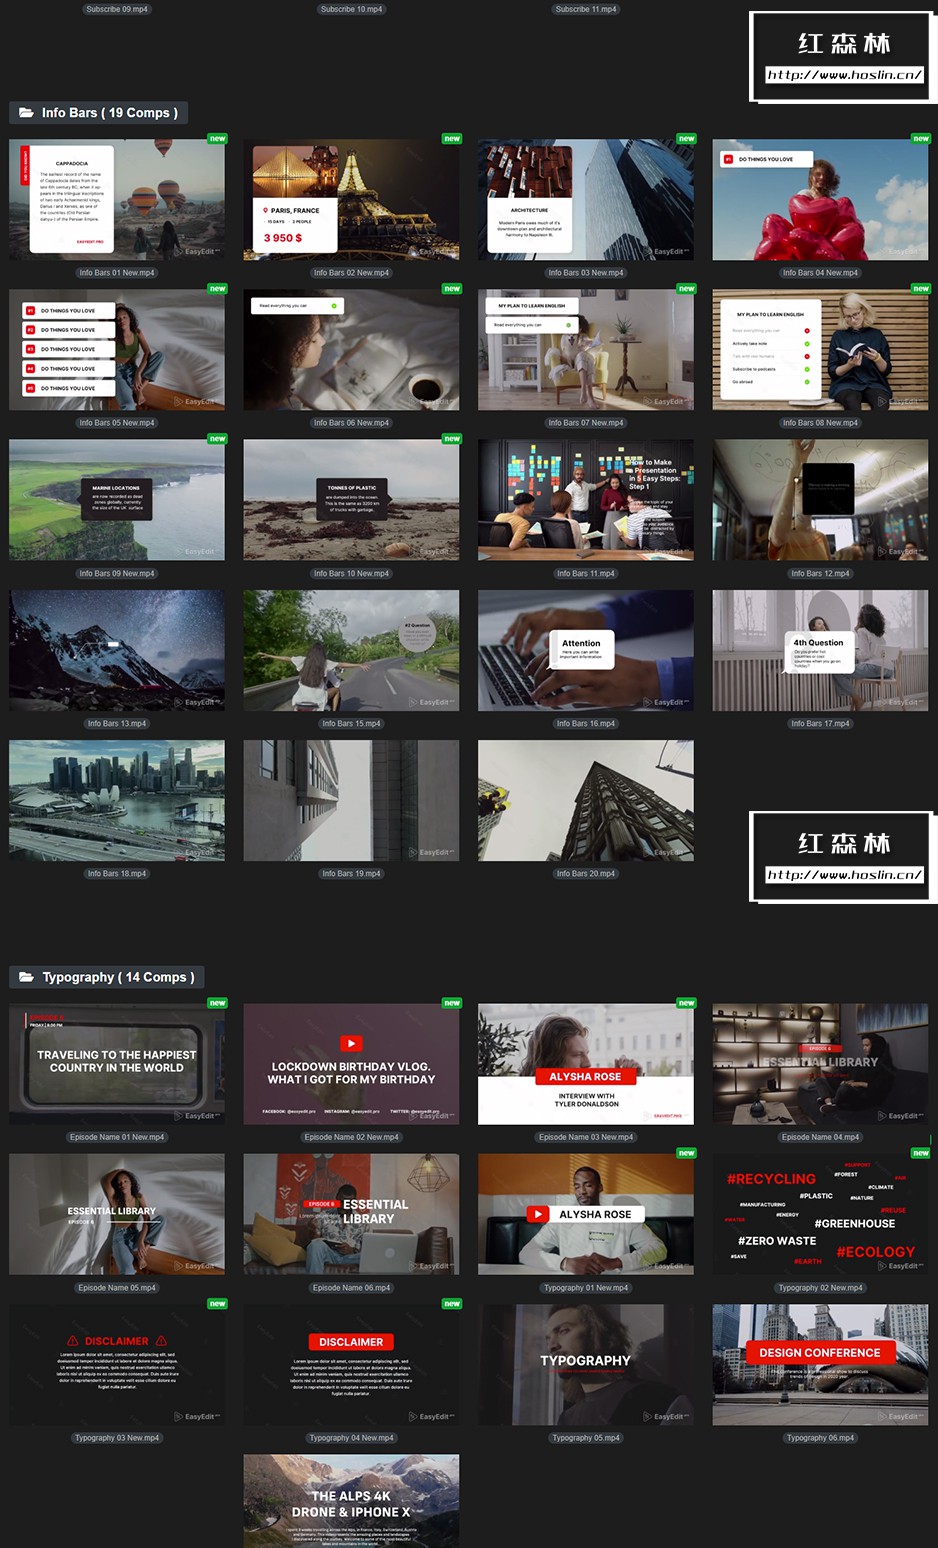
Task: Click the Episode Name 05.mp4 label
Action: pyautogui.click(x=117, y=1288)
